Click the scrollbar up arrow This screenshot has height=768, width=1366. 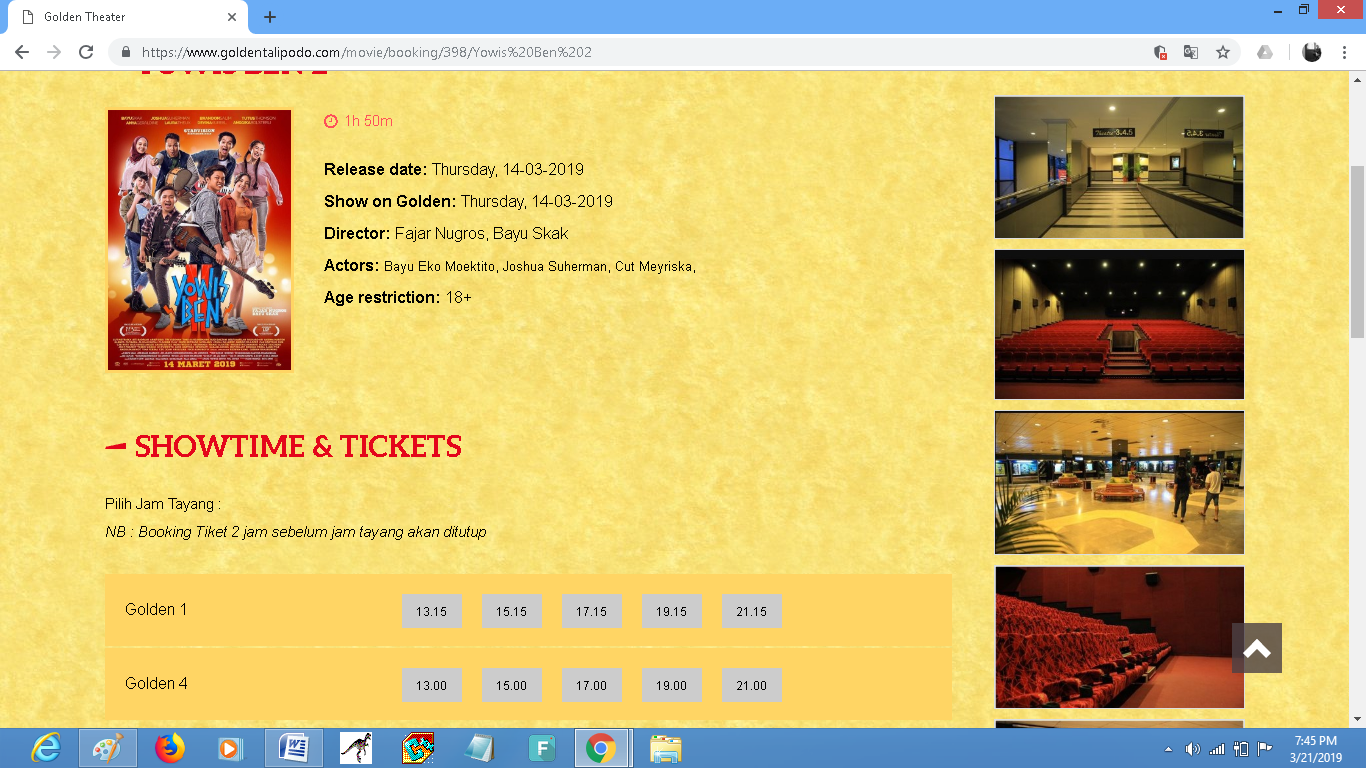point(1357,79)
